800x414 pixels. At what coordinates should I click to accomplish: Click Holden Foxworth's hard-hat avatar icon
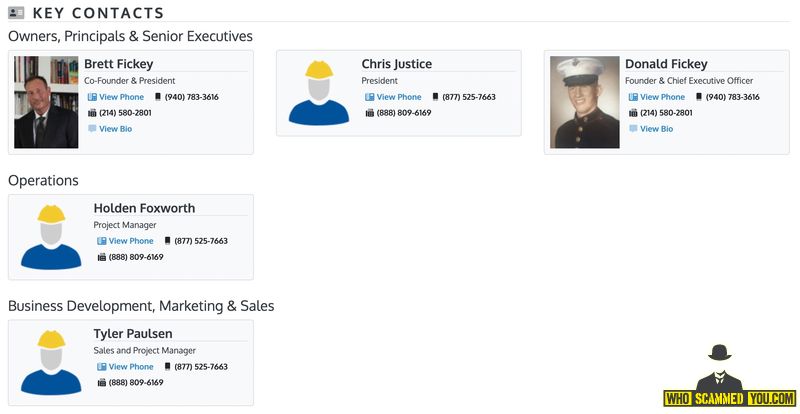pos(50,237)
